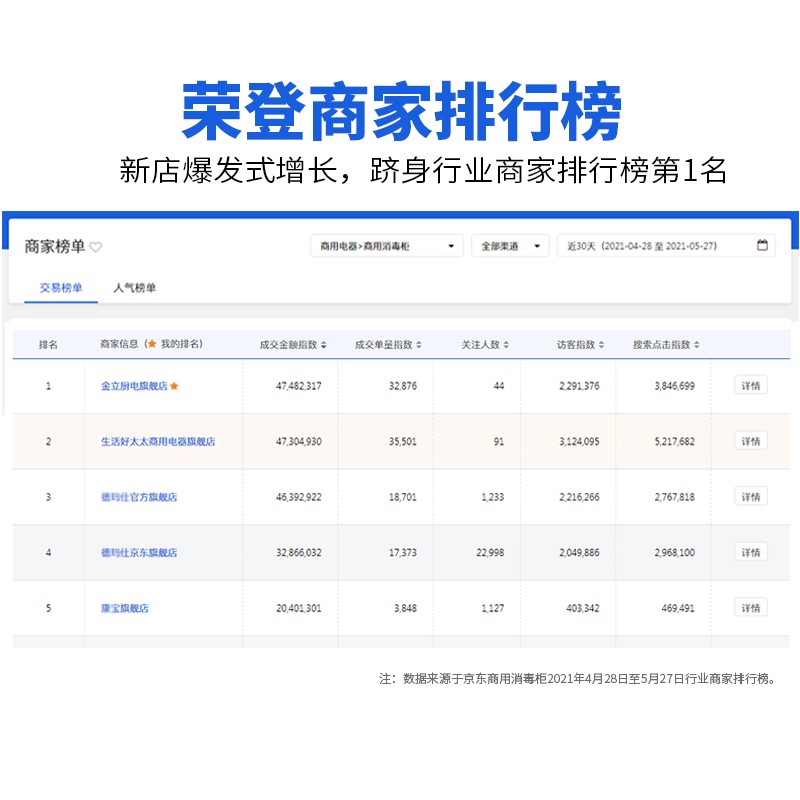
Task: Select the order index 35,501
Action: click(403, 442)
